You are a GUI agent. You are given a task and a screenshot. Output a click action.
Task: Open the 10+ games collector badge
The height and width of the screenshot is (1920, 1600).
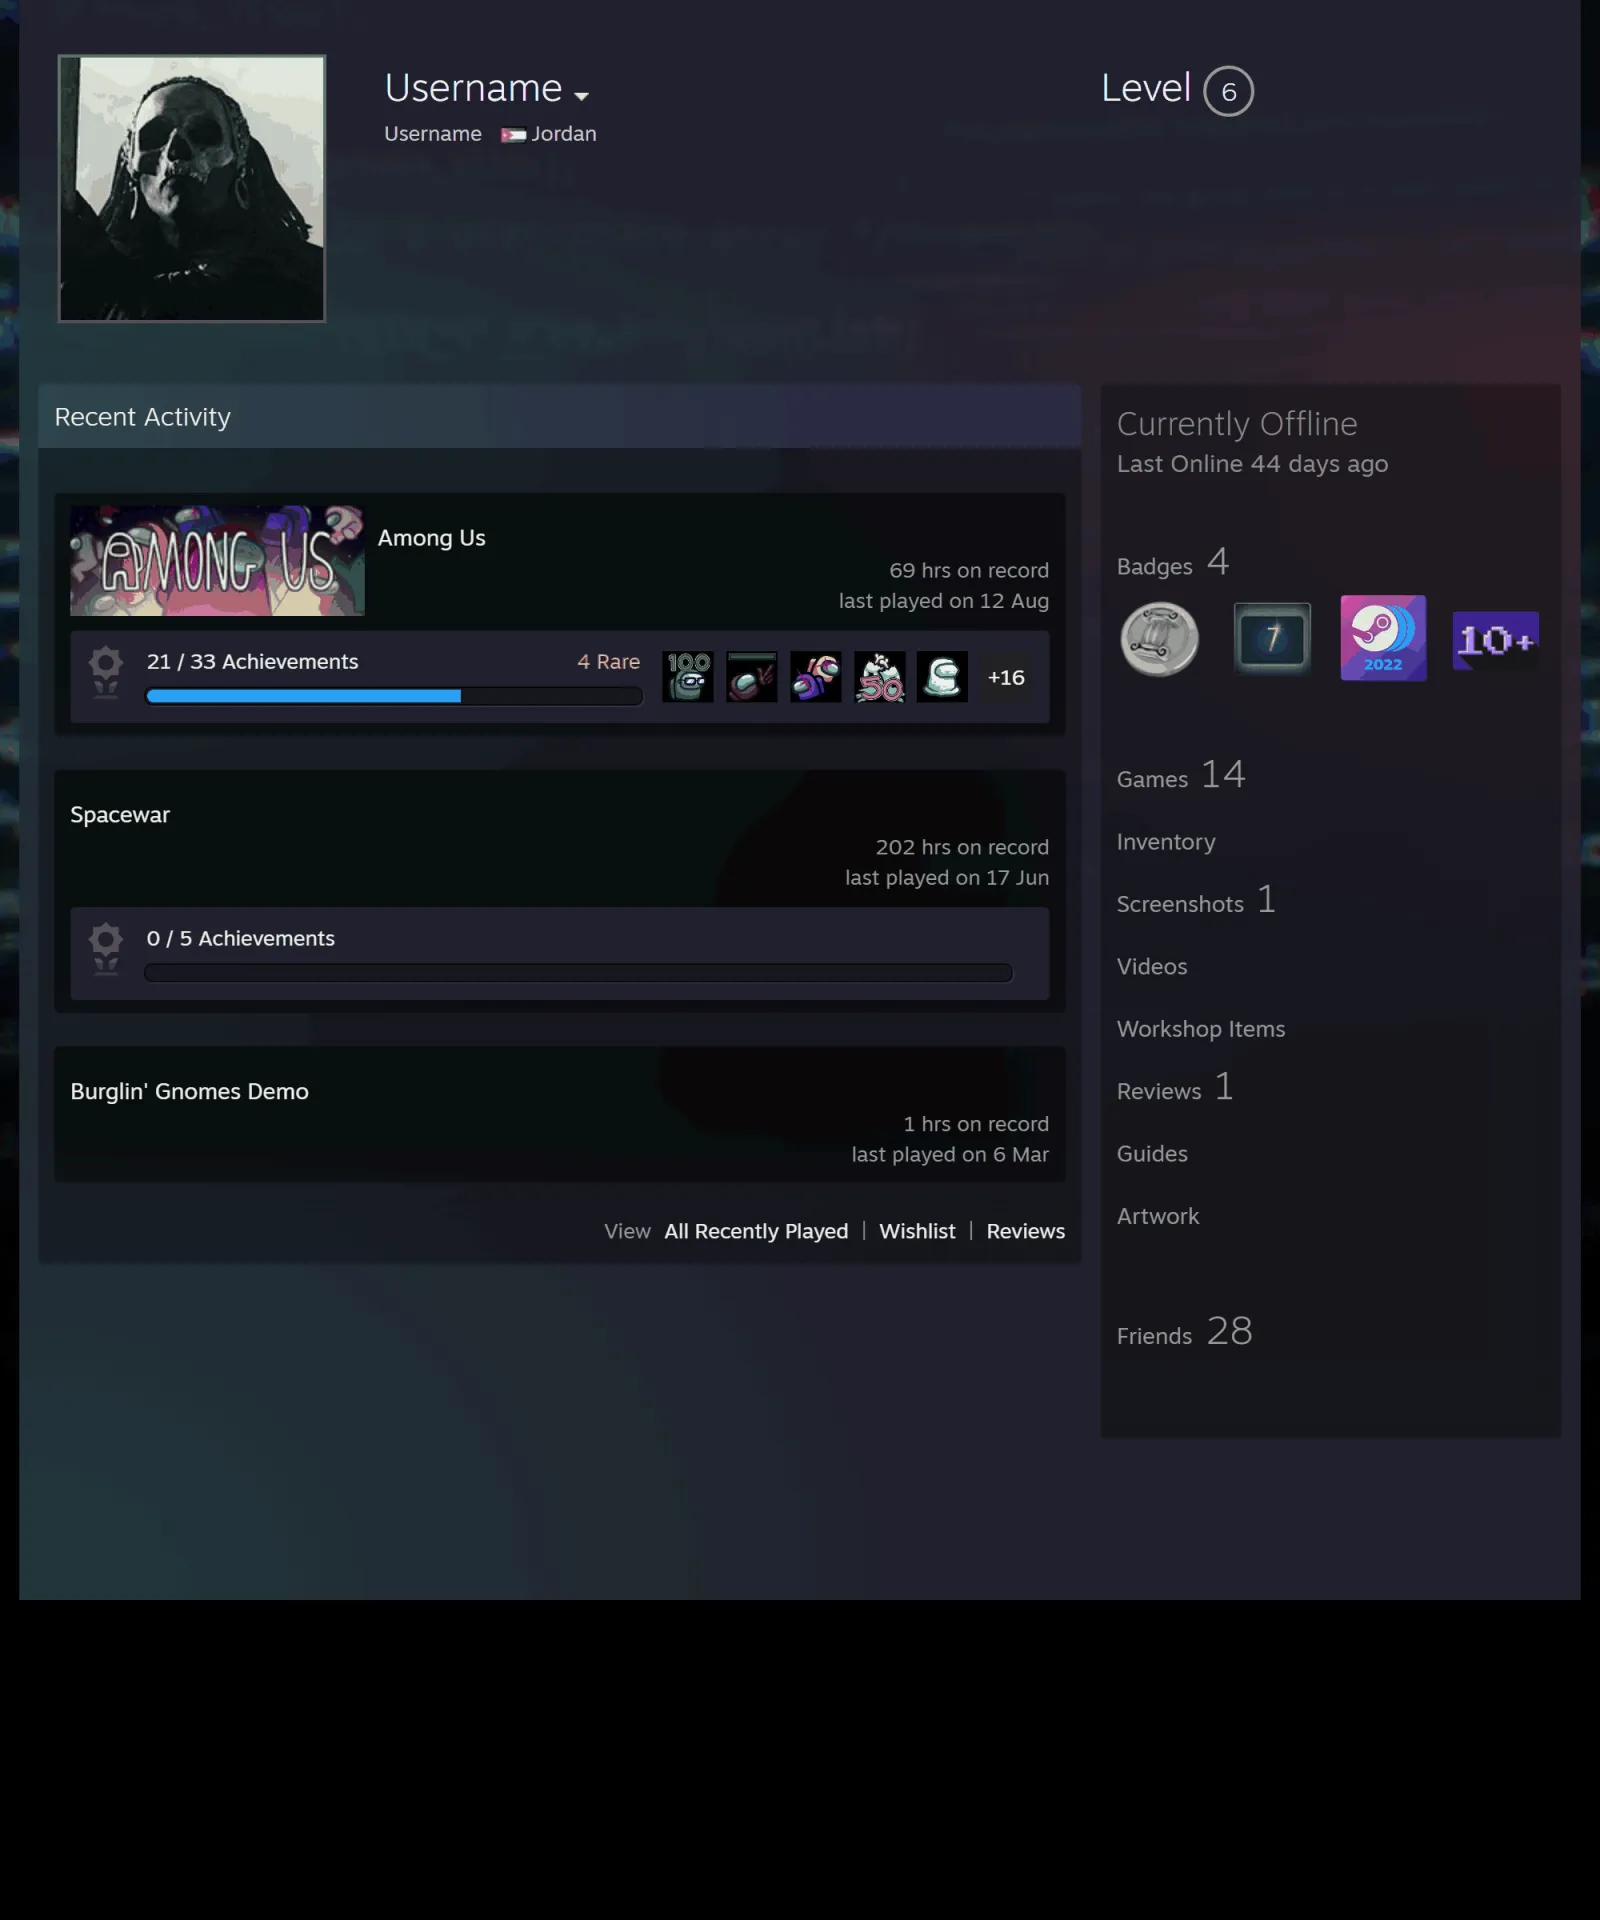(x=1495, y=640)
